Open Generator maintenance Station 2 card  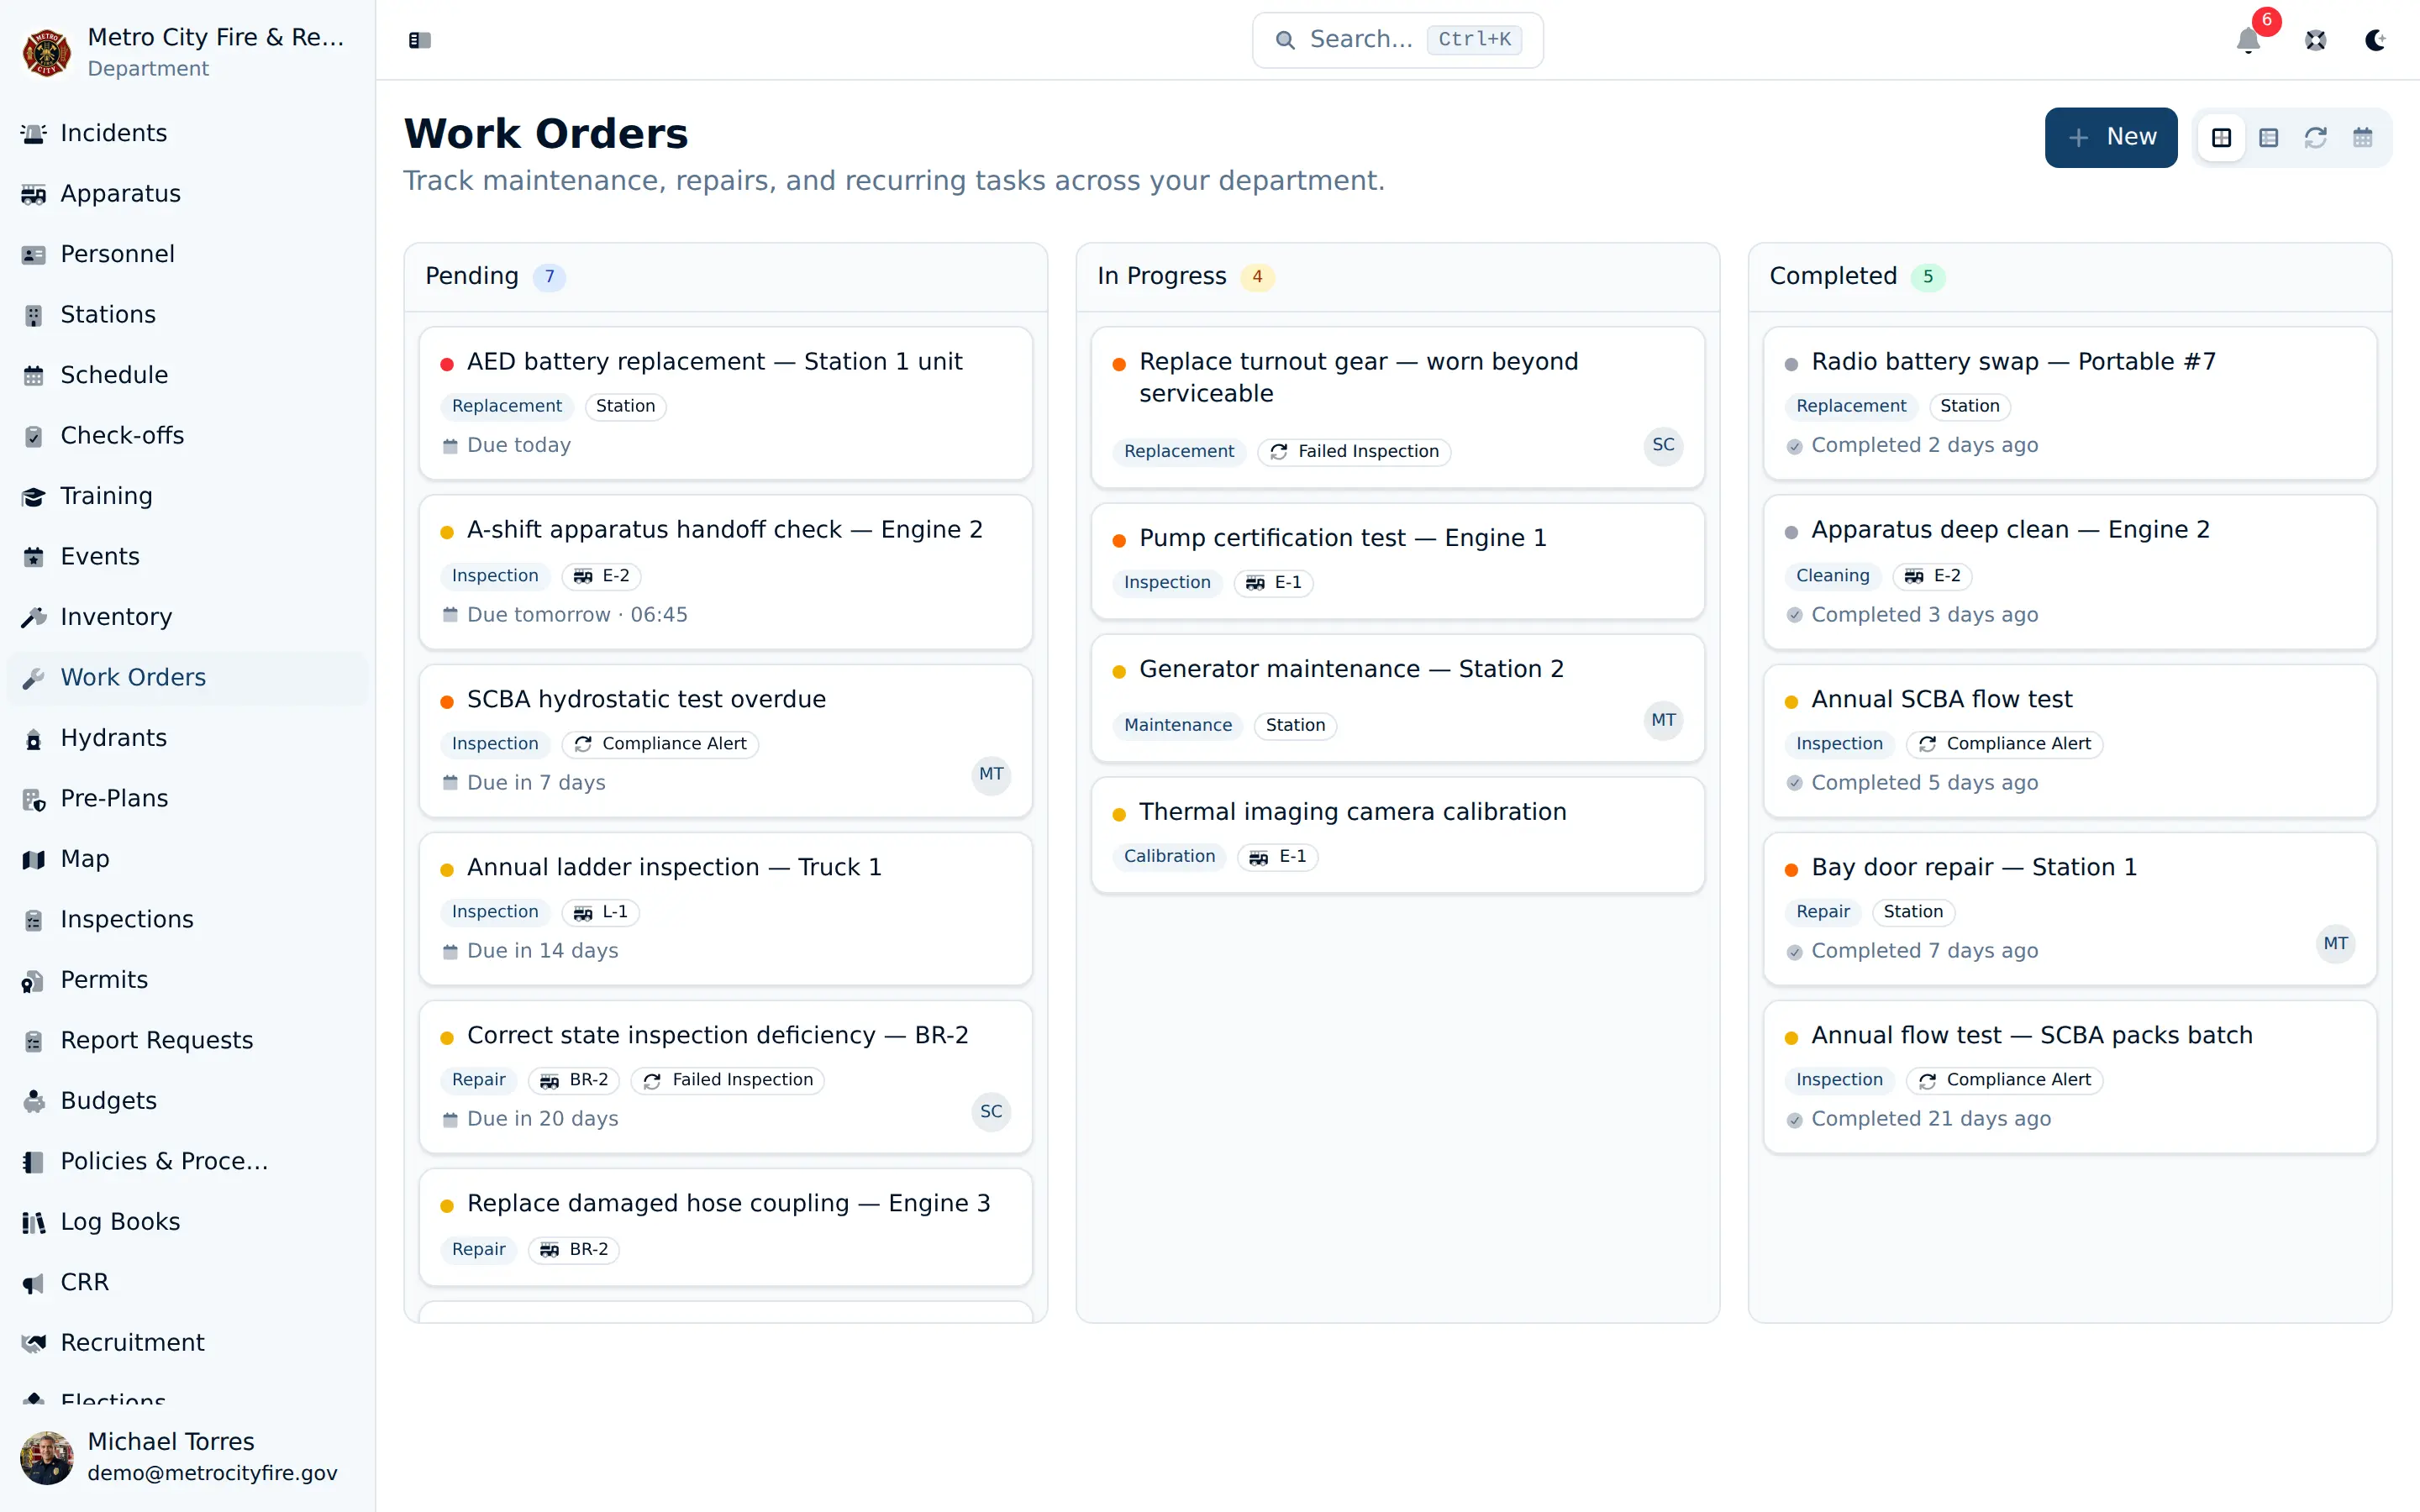(1397, 698)
